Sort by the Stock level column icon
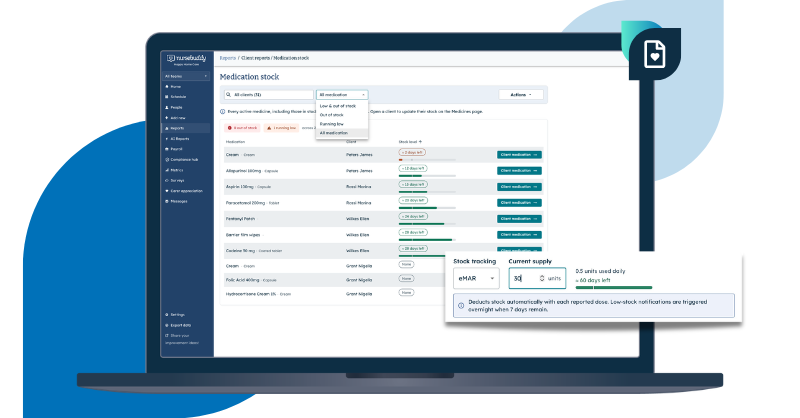The width and height of the screenshot is (800, 418). coord(420,142)
